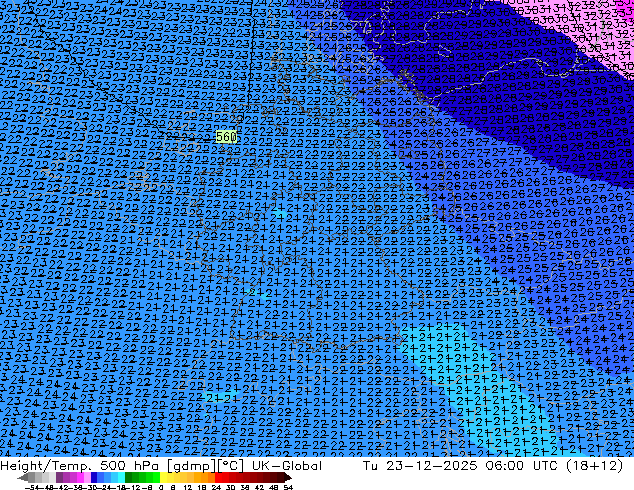Select the bright red legend swatch at 24
The width and height of the screenshot is (634, 490).
(218, 477)
